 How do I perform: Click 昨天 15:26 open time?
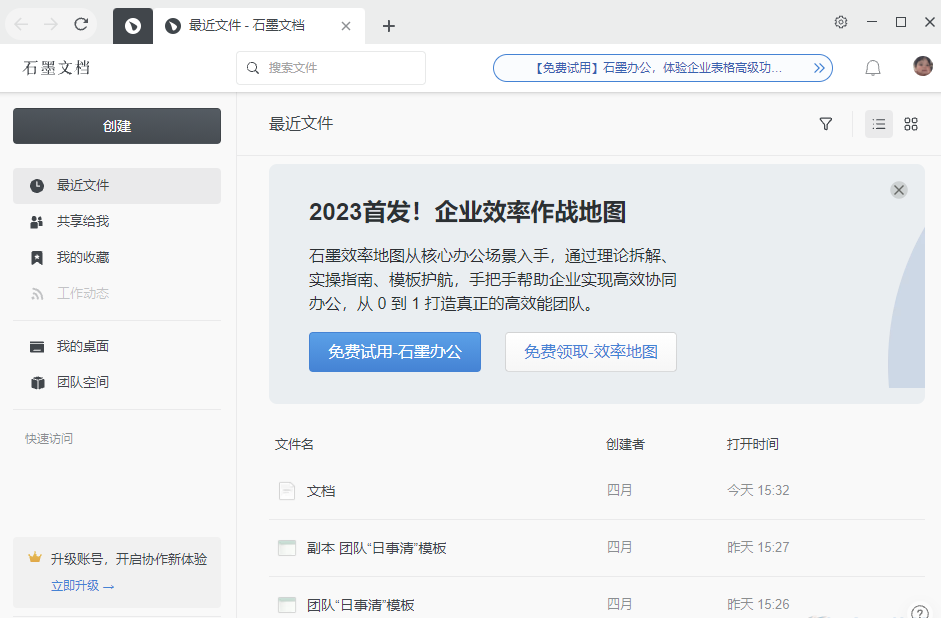tap(758, 605)
